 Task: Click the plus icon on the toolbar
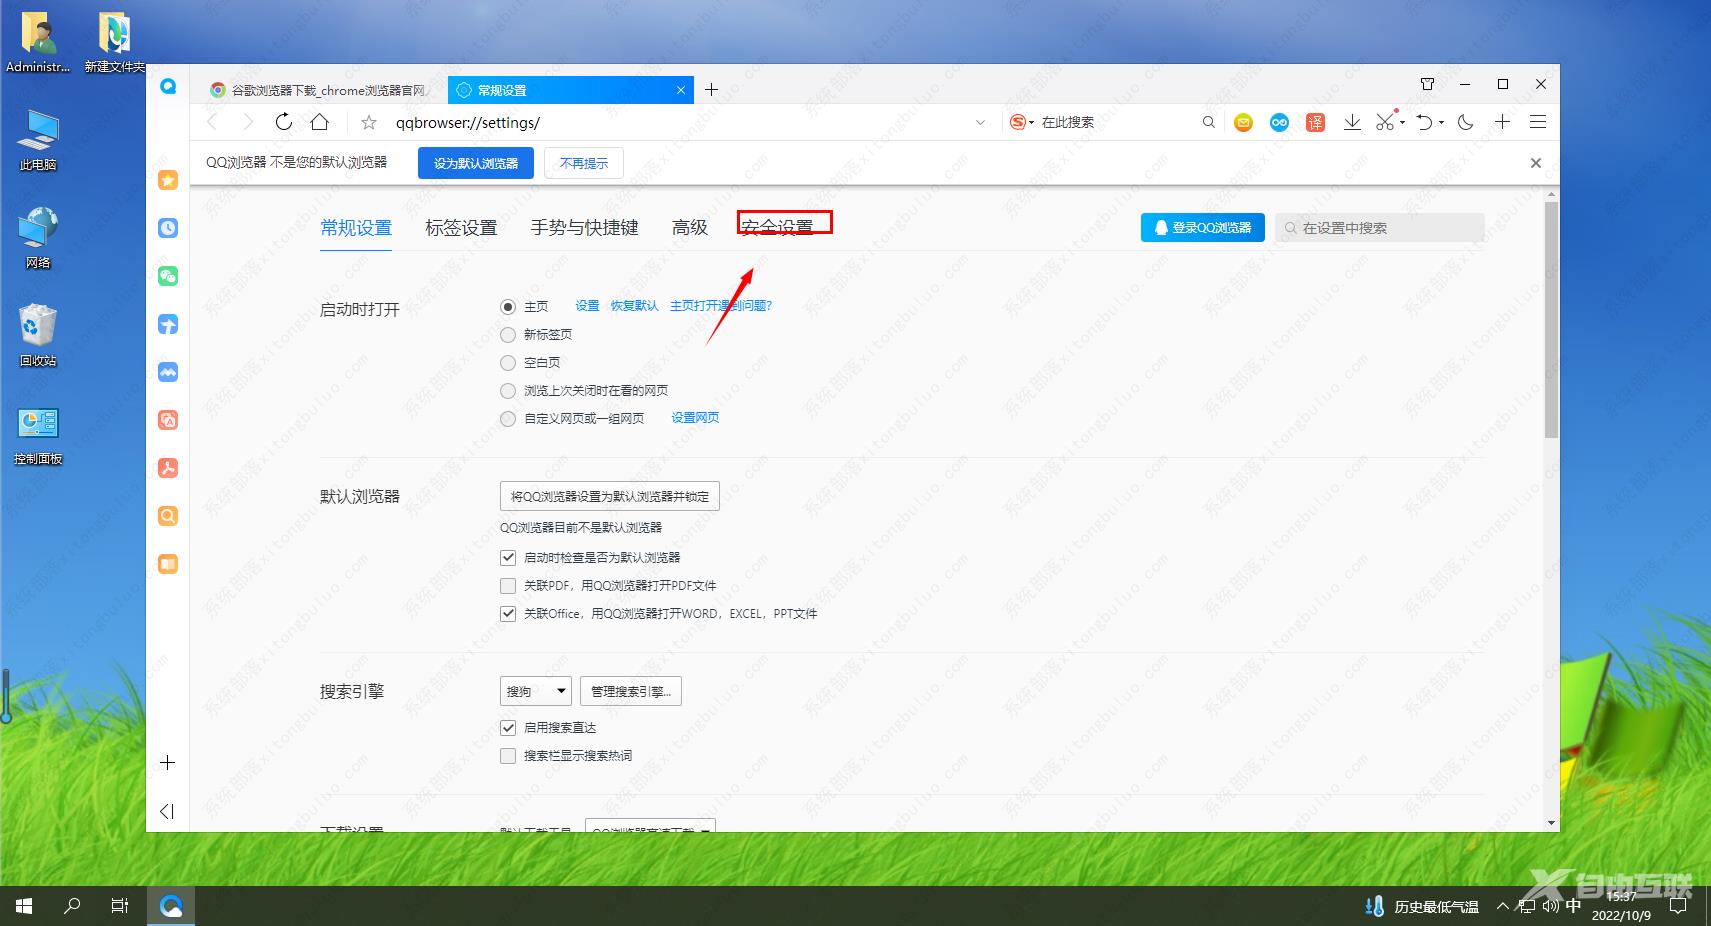(1502, 122)
